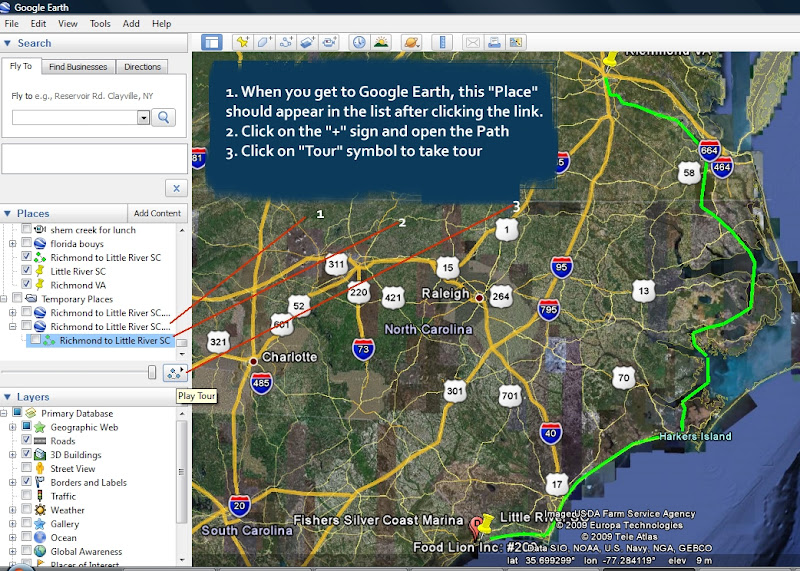Open the File menu
Viewport: 800px width, 571px height.
11,23
